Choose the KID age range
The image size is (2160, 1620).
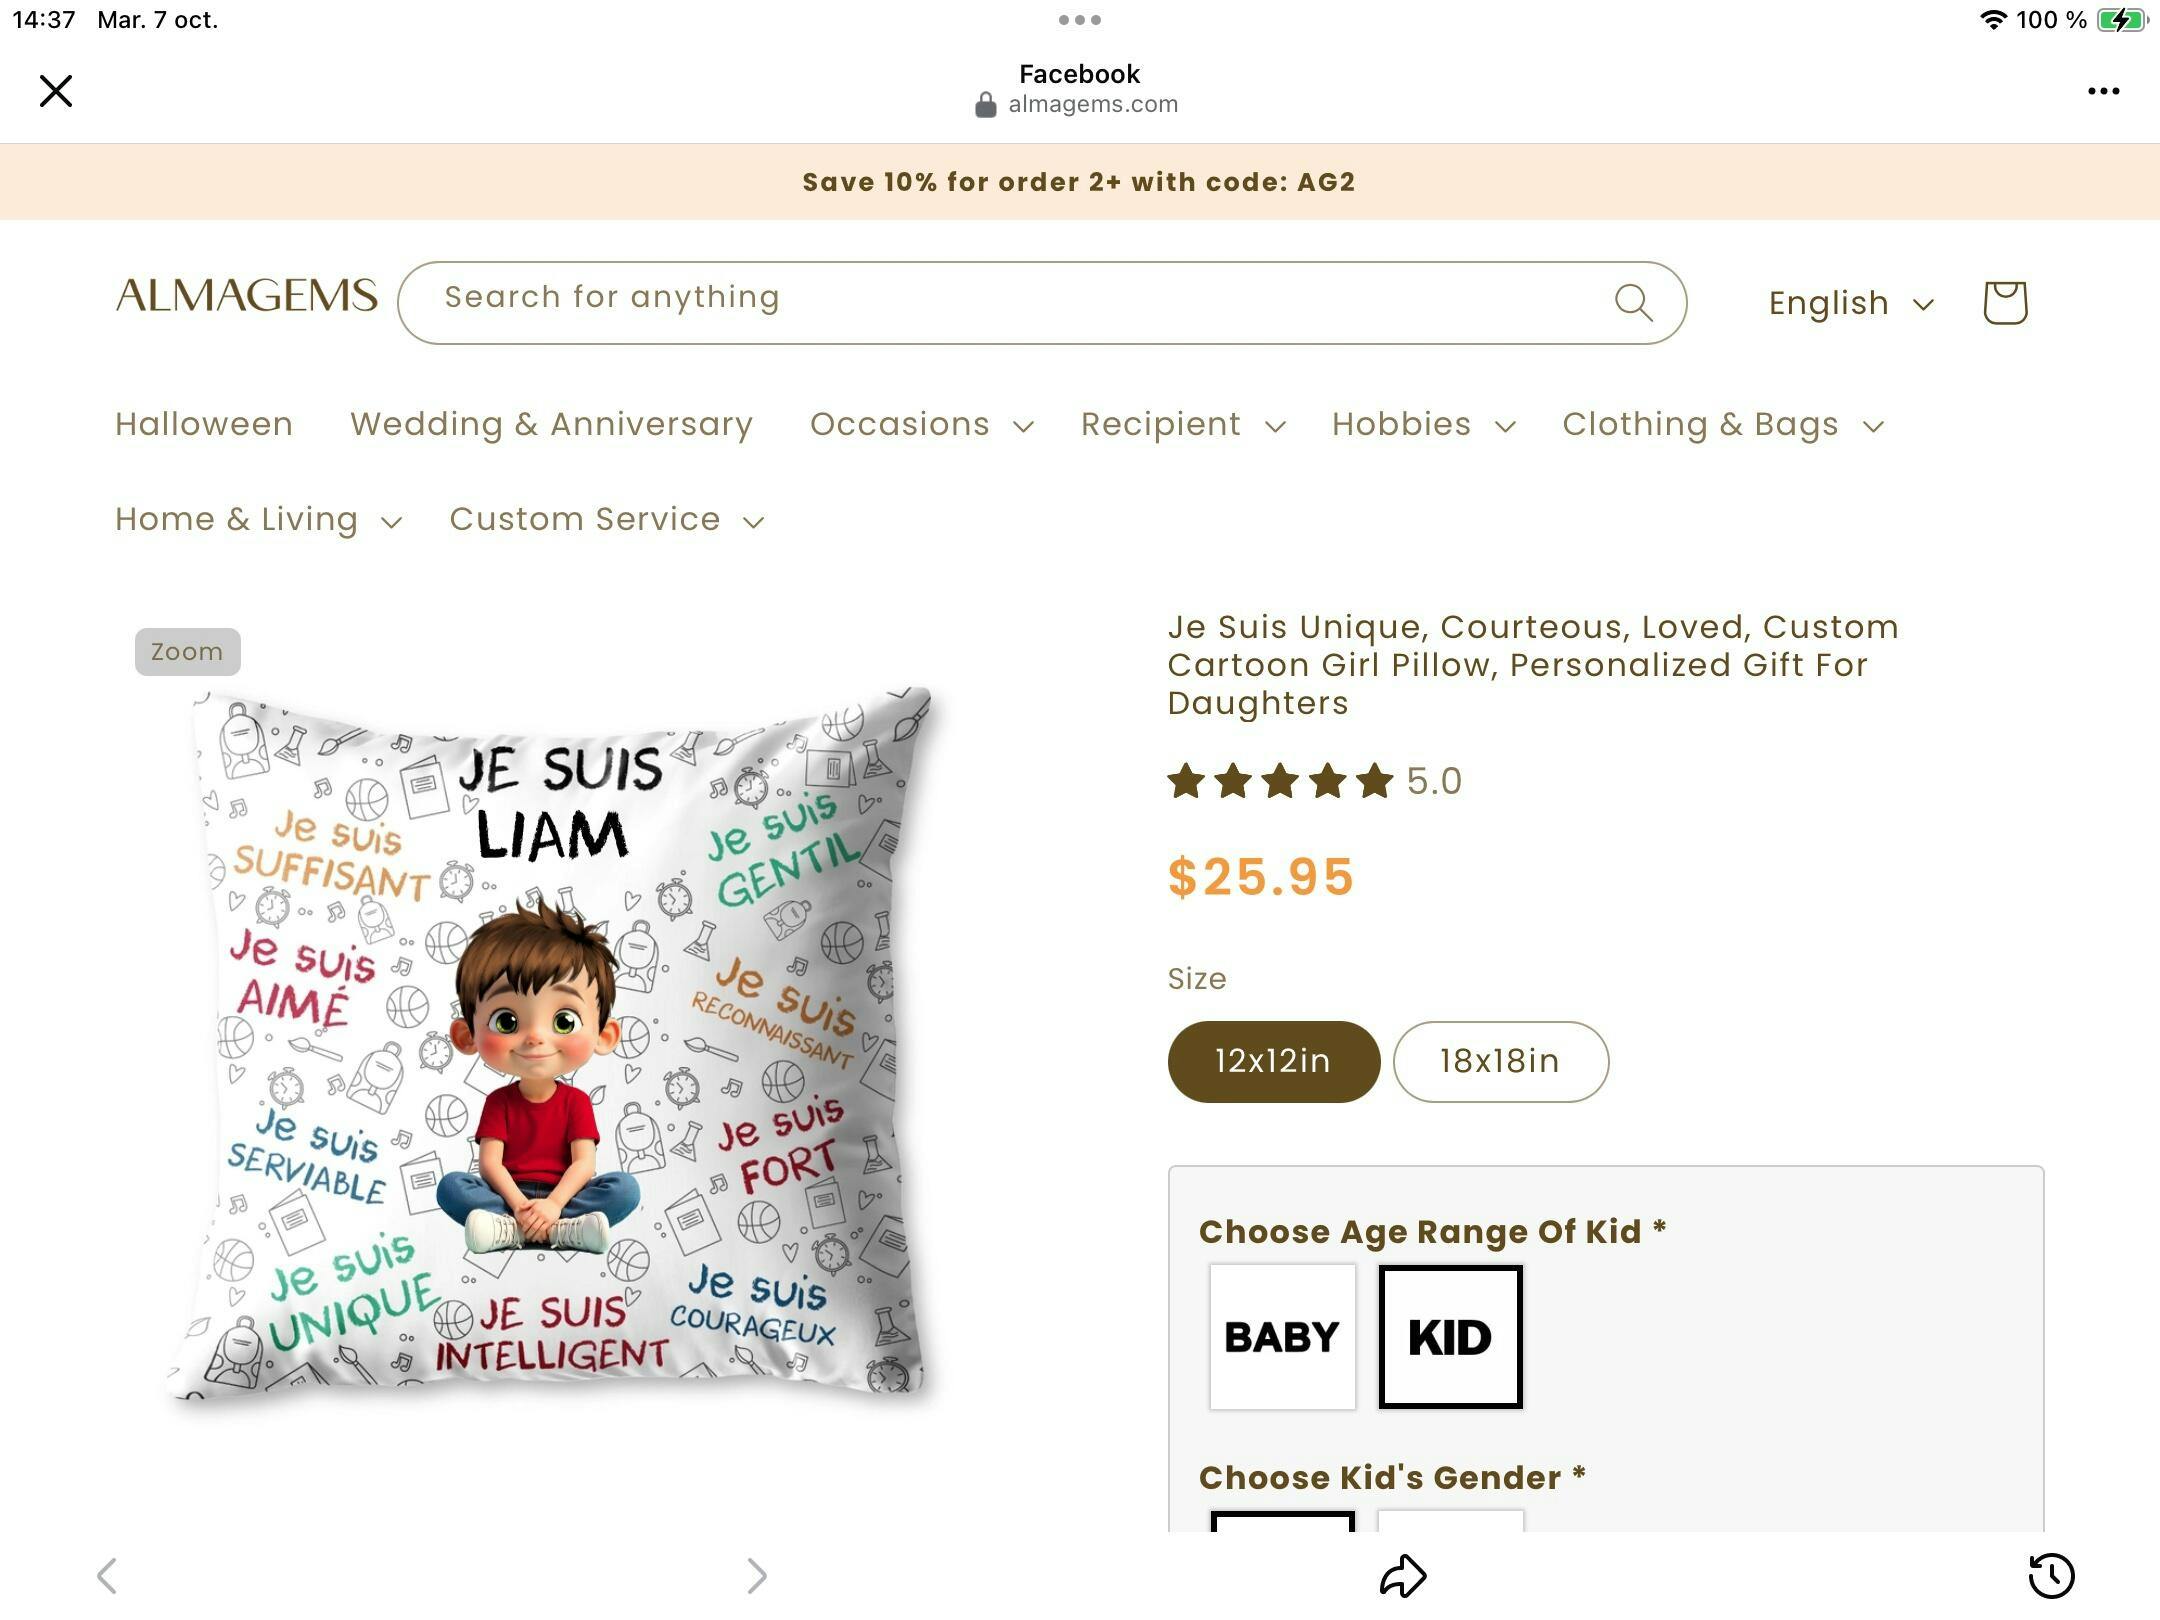1450,1337
